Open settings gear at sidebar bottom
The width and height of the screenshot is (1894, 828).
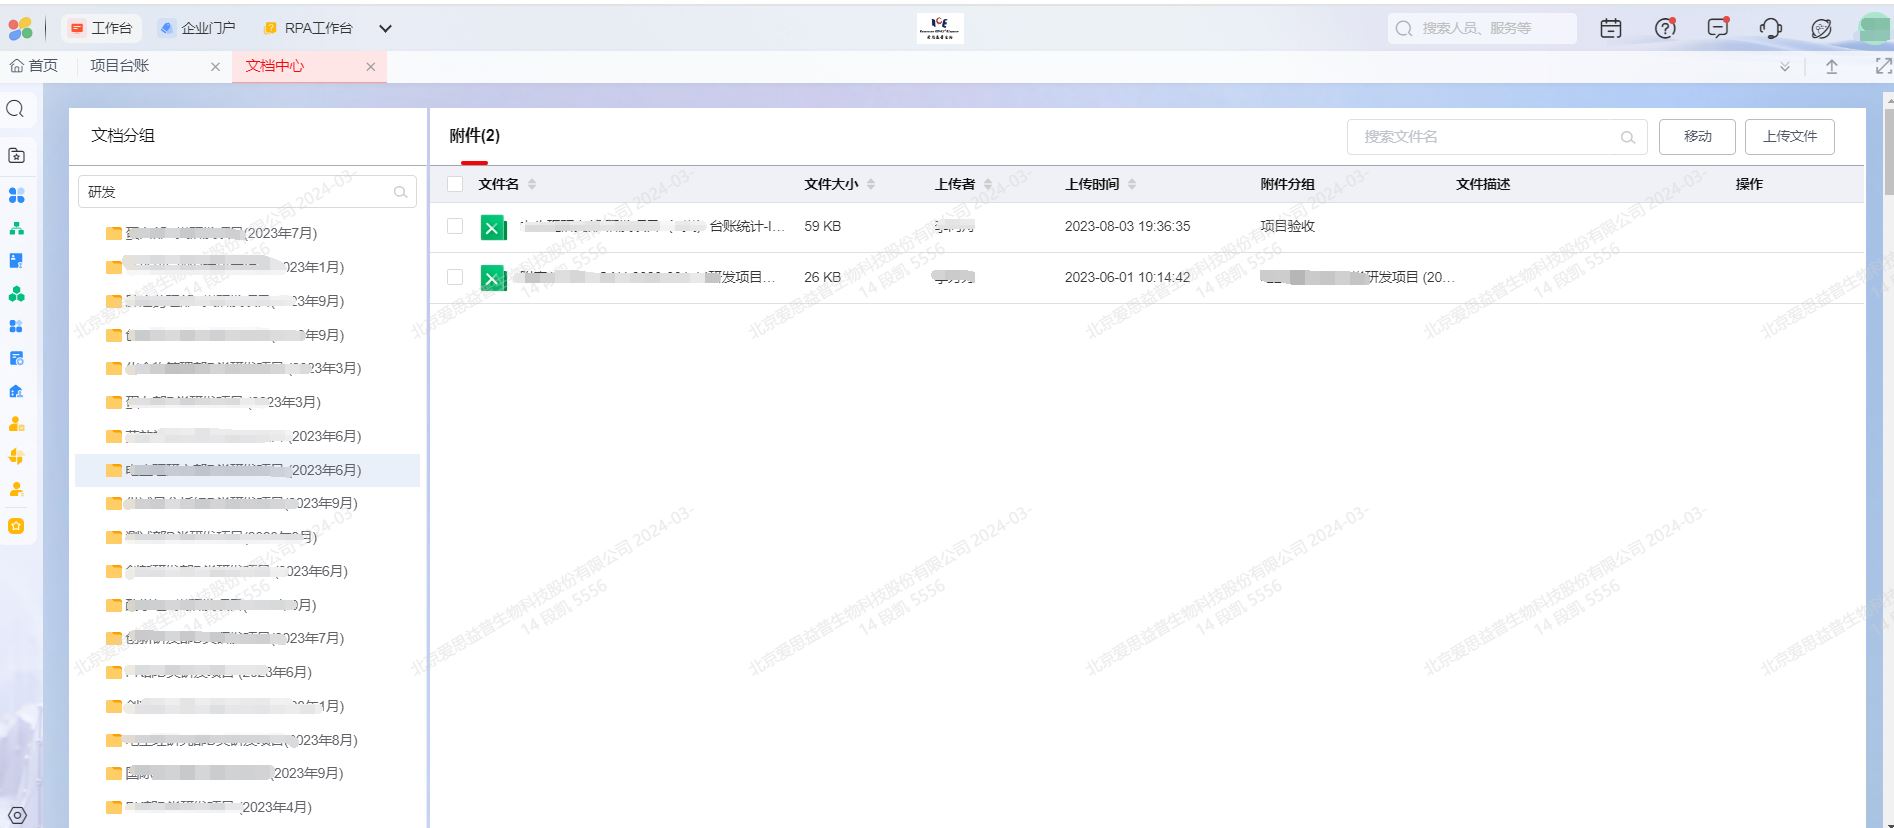click(x=17, y=815)
